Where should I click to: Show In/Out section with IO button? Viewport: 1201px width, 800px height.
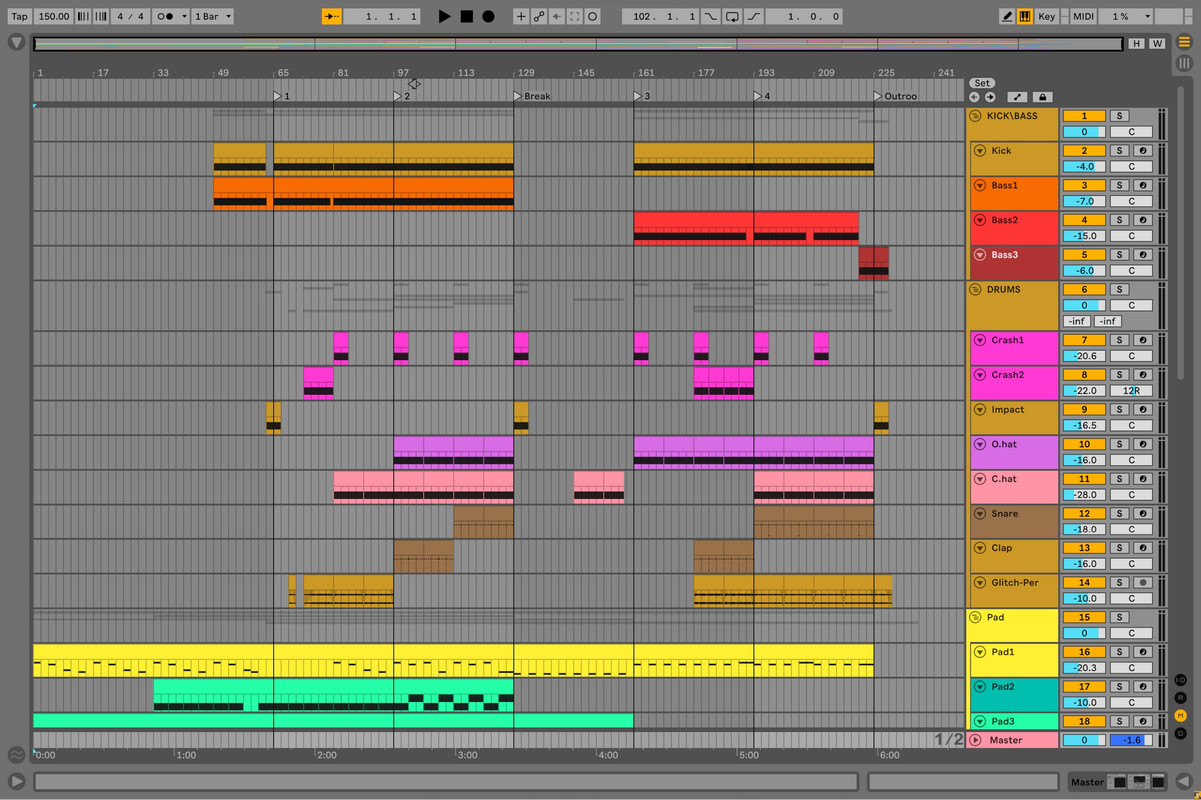click(x=1181, y=680)
